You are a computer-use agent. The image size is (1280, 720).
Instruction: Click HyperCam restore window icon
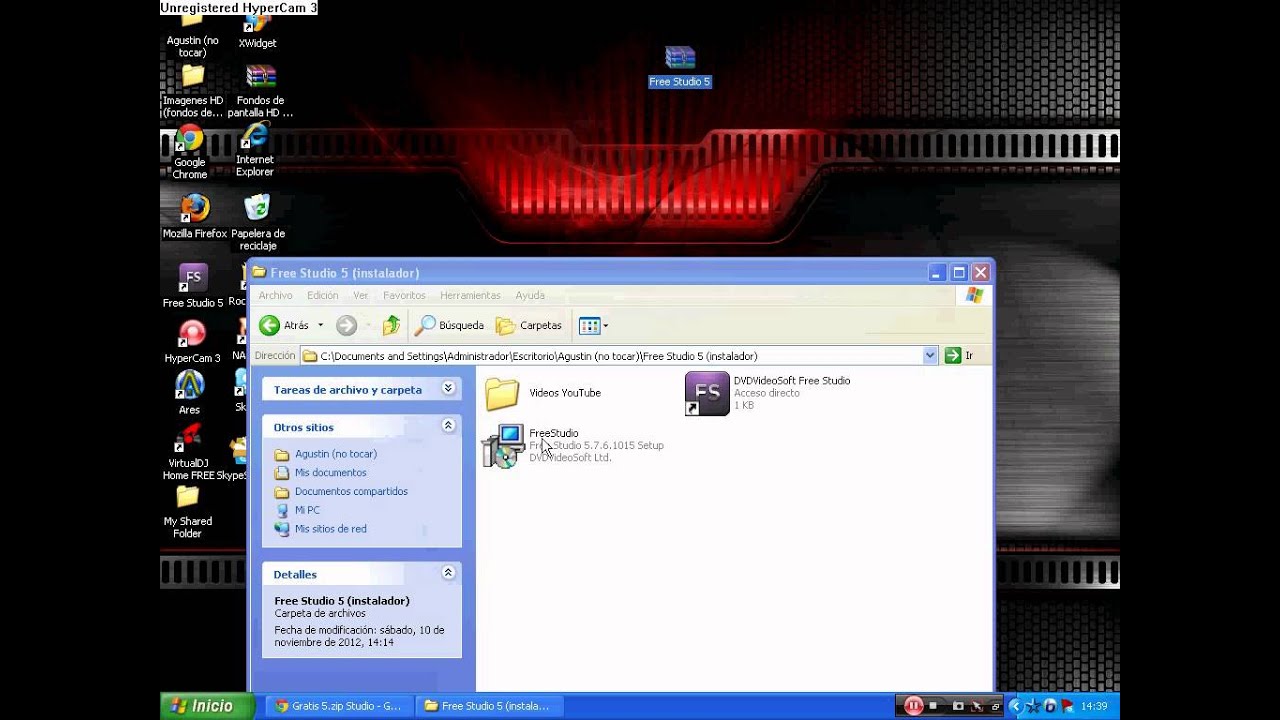[x=994, y=706]
